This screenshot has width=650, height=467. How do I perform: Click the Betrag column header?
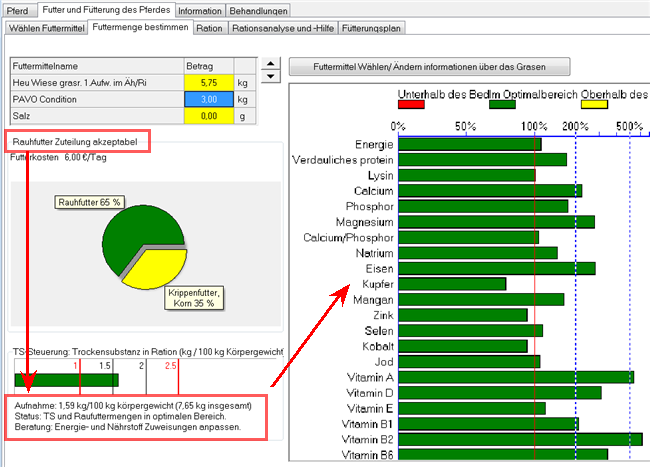click(x=209, y=66)
